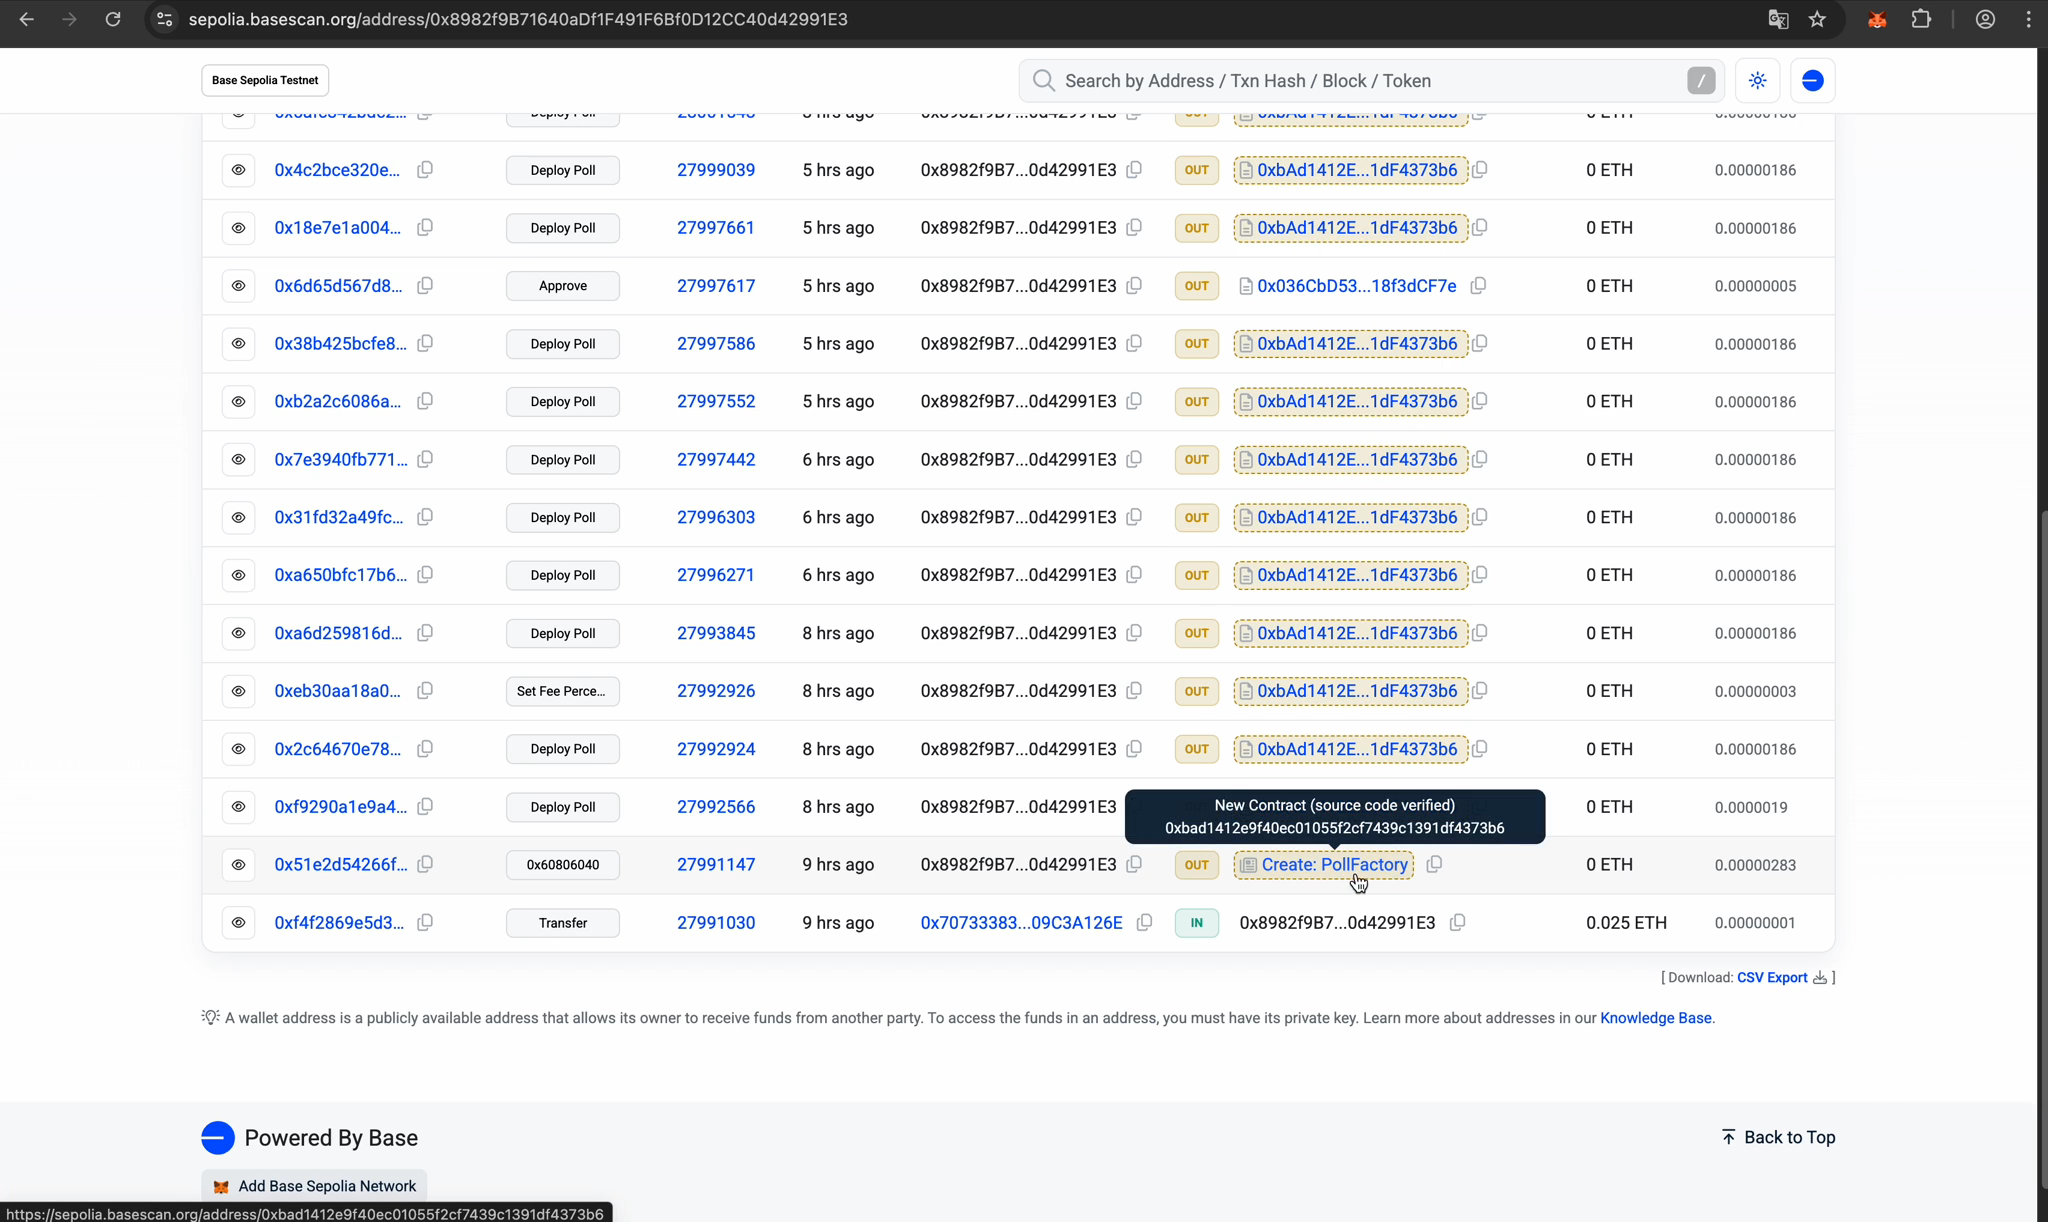Open sender address 0x70733383...09C3A126E
Viewport: 2048px width, 1222px height.
(x=1021, y=923)
